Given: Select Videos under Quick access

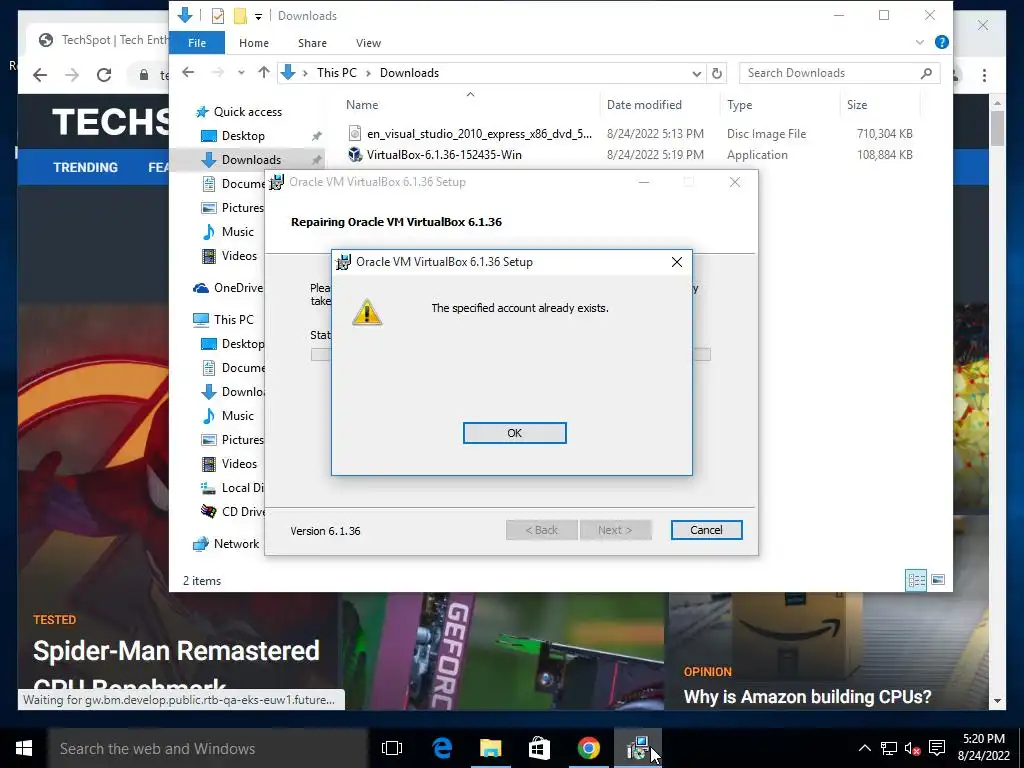Looking at the screenshot, I should click(x=239, y=256).
